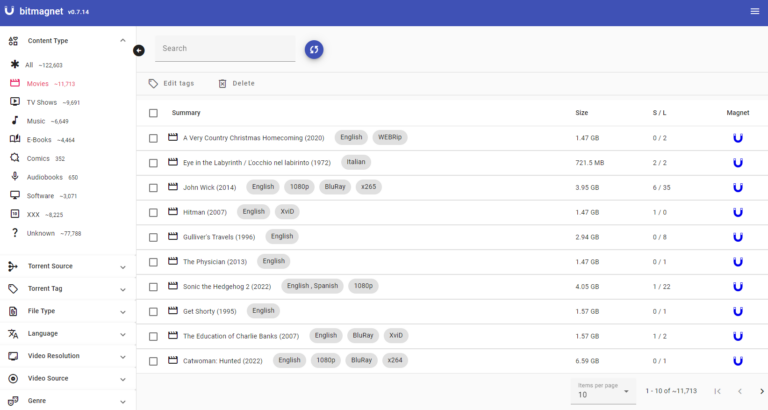Open the Catwoman: Hunted (2022) entry
768x410 pixels.
click(223, 361)
